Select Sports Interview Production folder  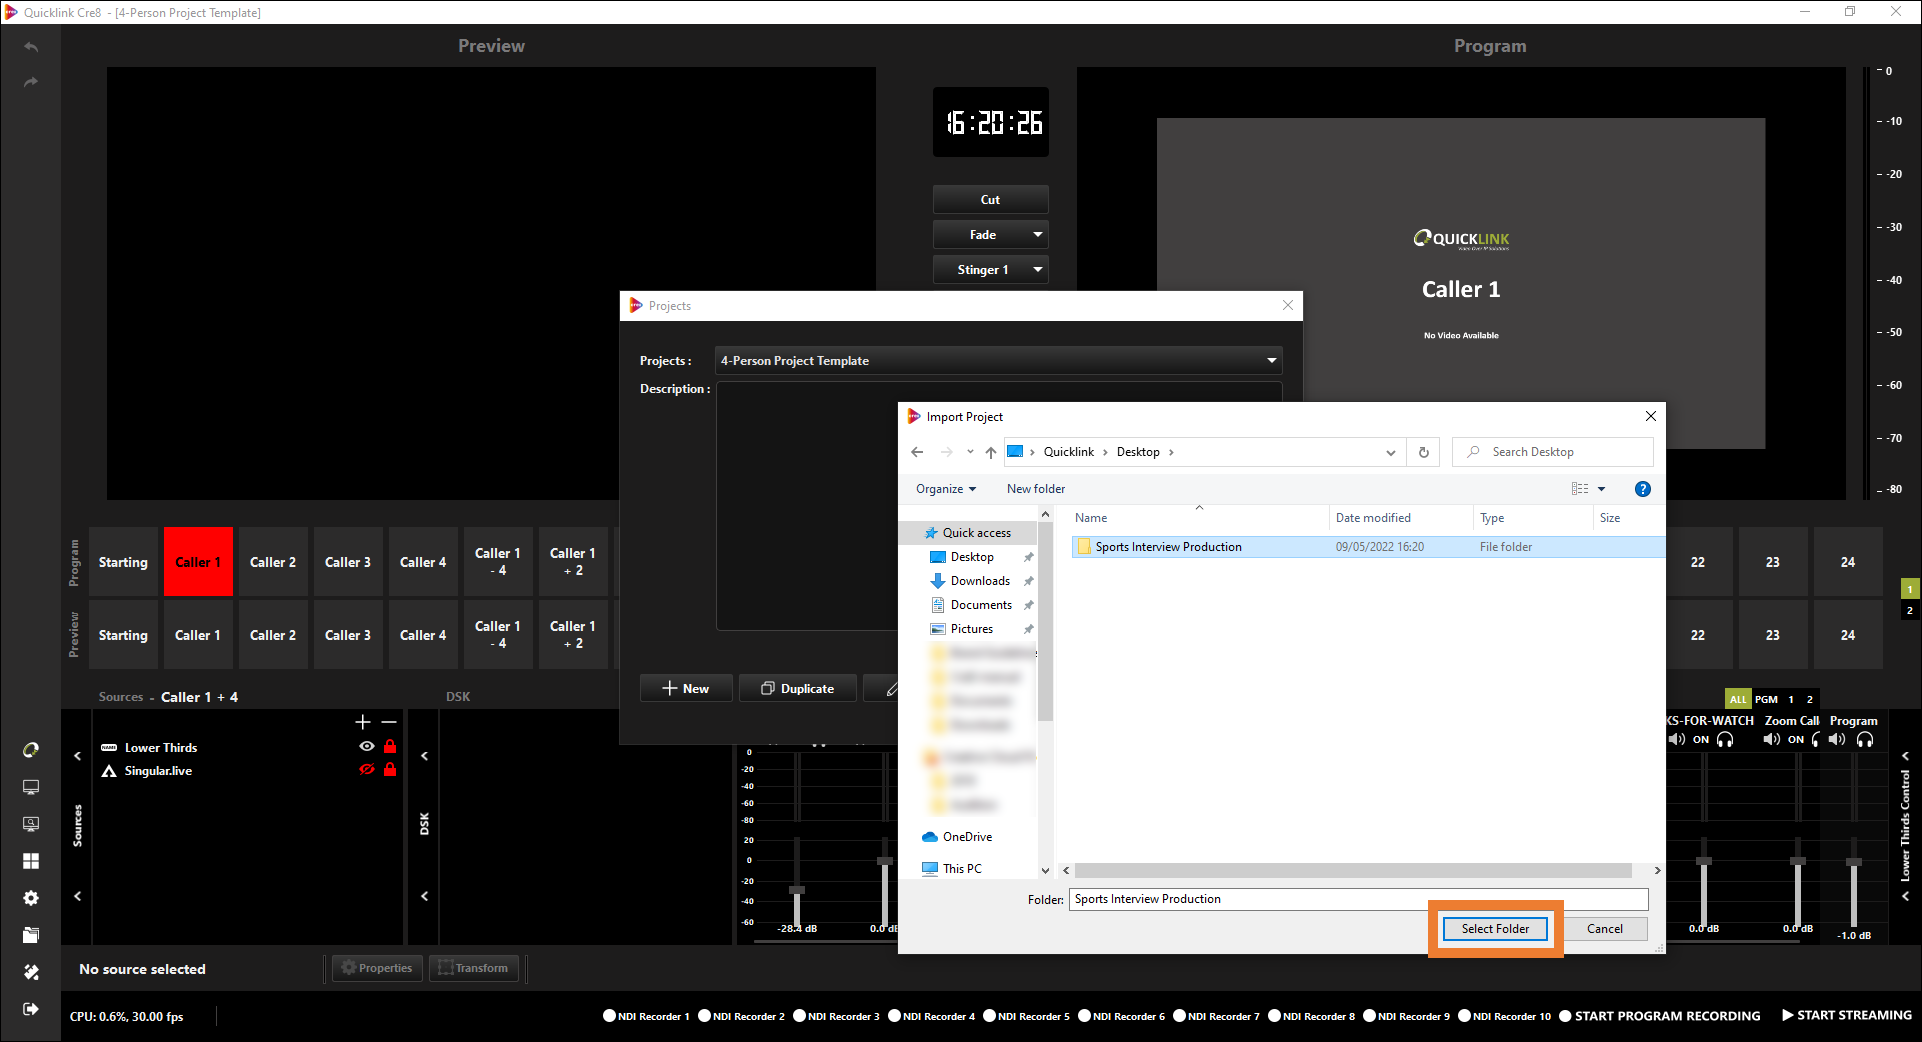tap(1368, 547)
